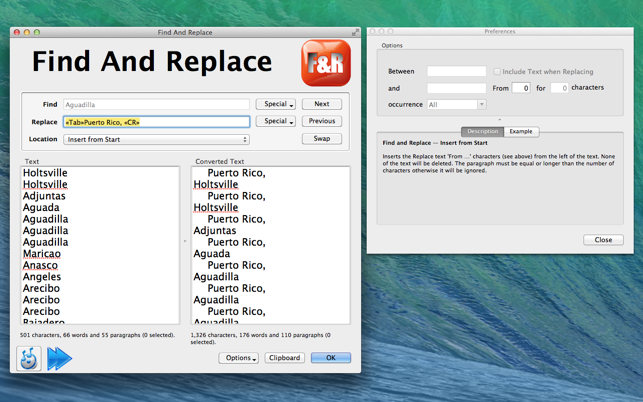643x402 pixels.
Task: Click the Previous button
Action: (x=322, y=121)
